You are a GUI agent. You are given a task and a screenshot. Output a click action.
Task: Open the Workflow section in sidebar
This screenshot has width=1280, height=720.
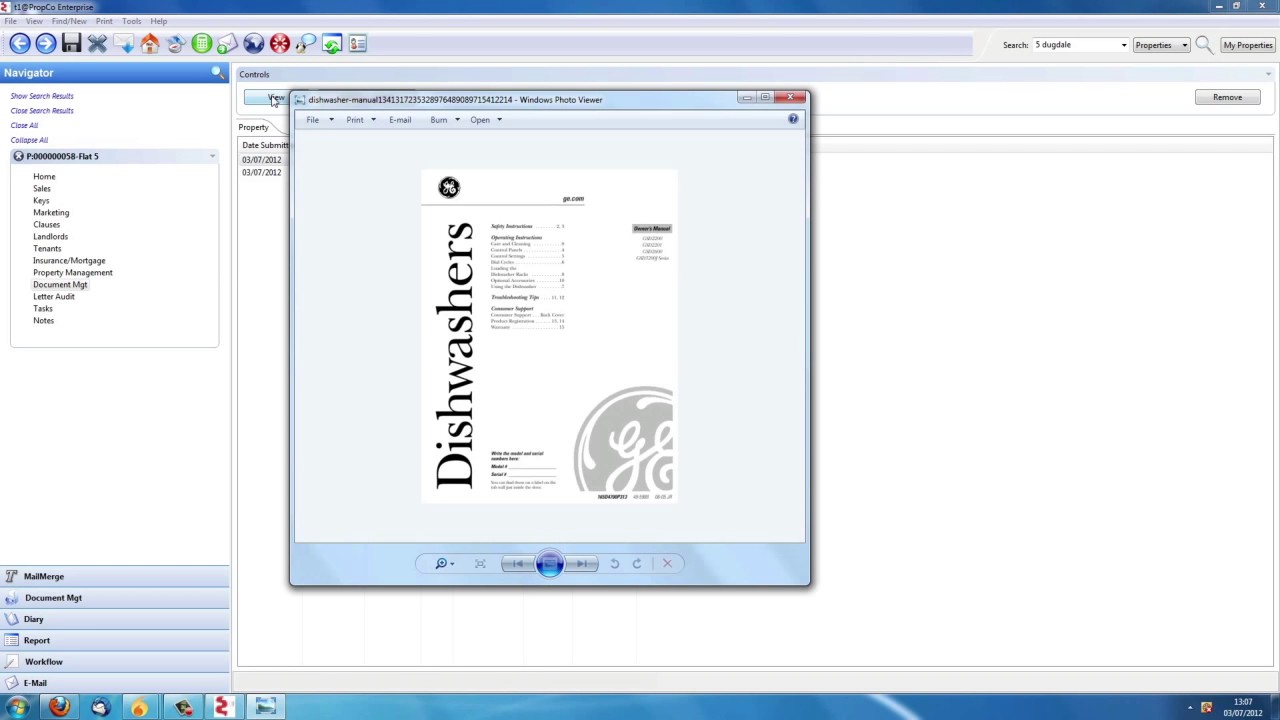tap(115, 662)
